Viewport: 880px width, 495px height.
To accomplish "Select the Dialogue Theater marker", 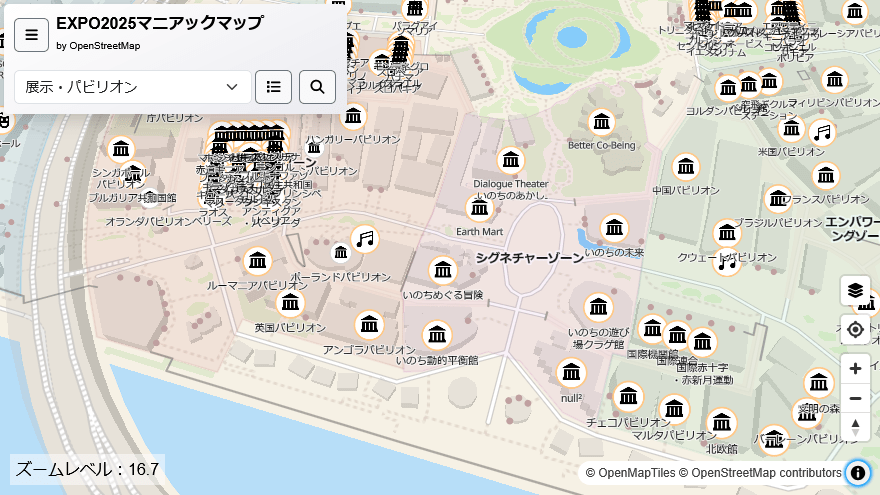I will pyautogui.click(x=511, y=161).
